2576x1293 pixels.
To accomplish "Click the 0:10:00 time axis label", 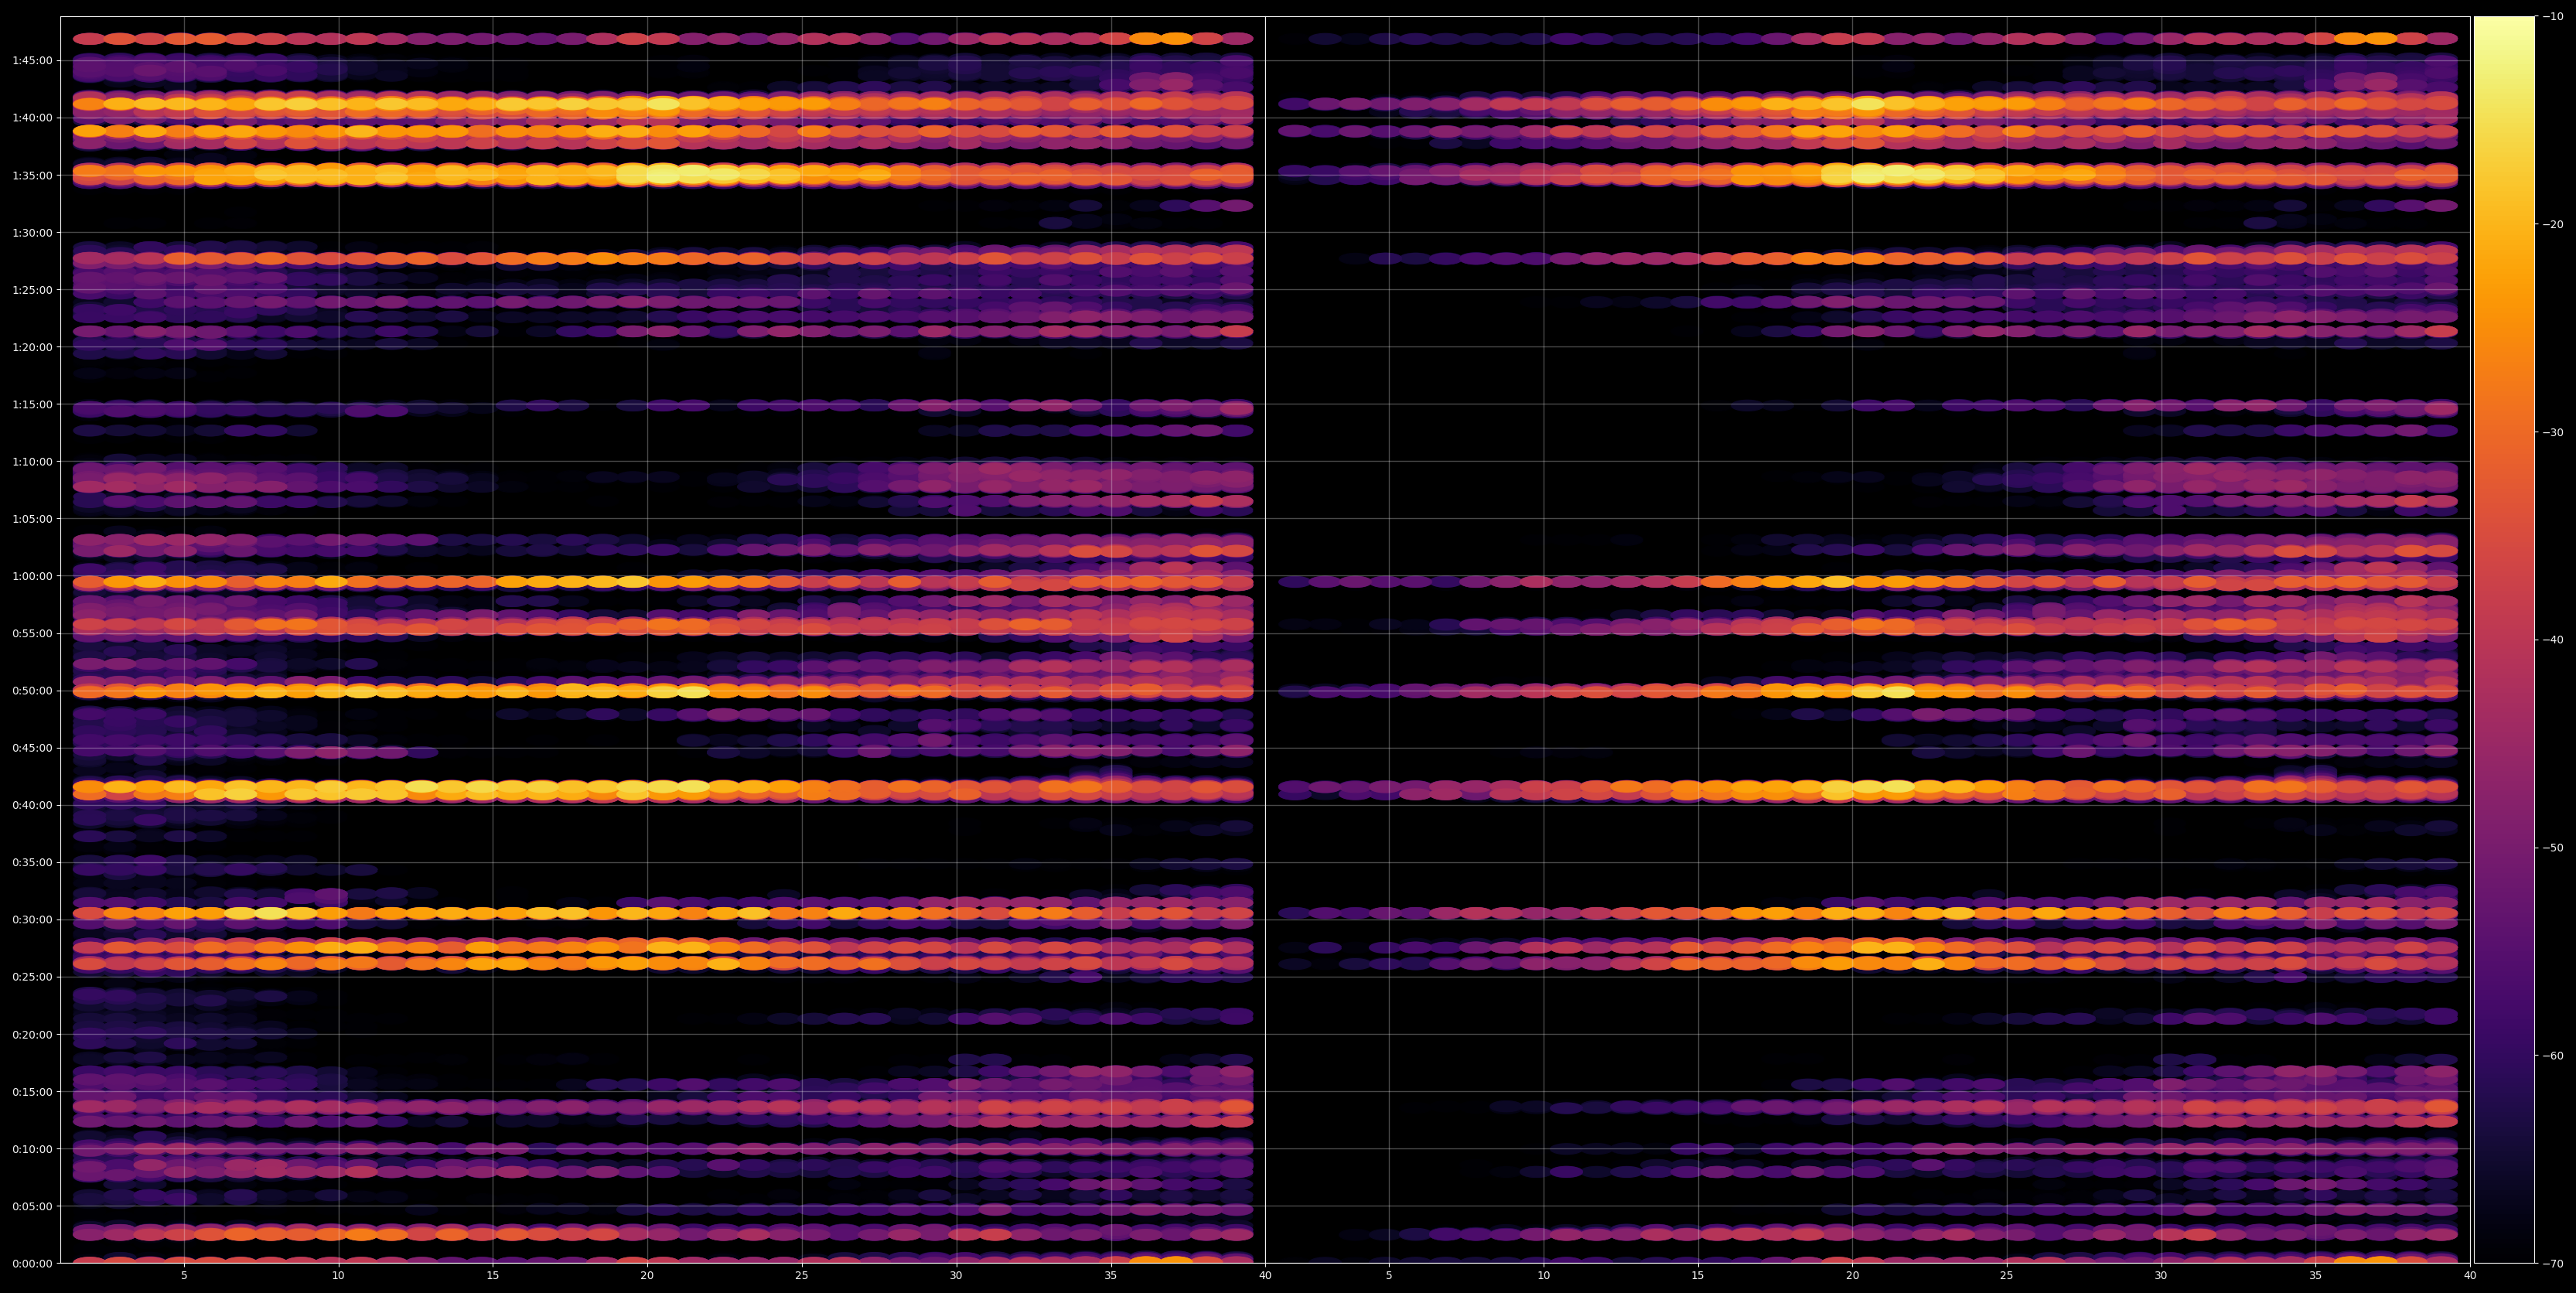I will [x=32, y=1149].
